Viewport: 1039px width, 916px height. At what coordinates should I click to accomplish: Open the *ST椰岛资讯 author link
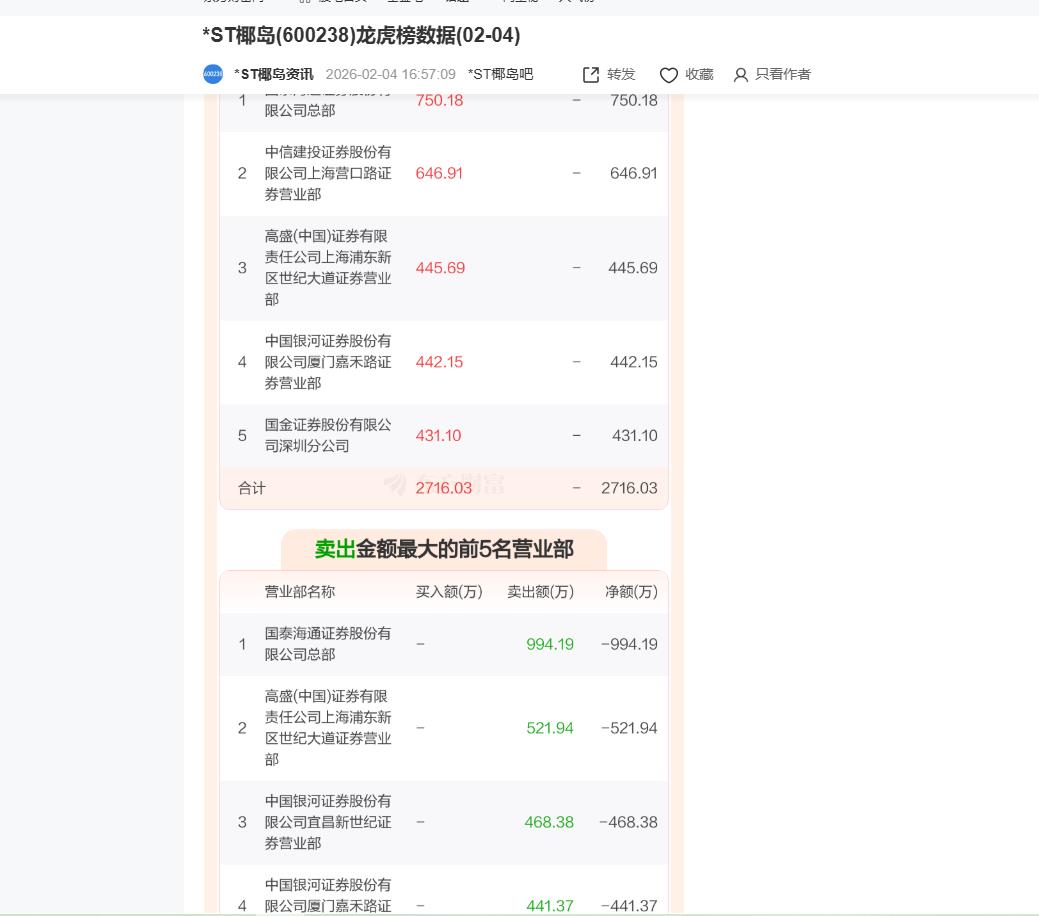click(274, 74)
